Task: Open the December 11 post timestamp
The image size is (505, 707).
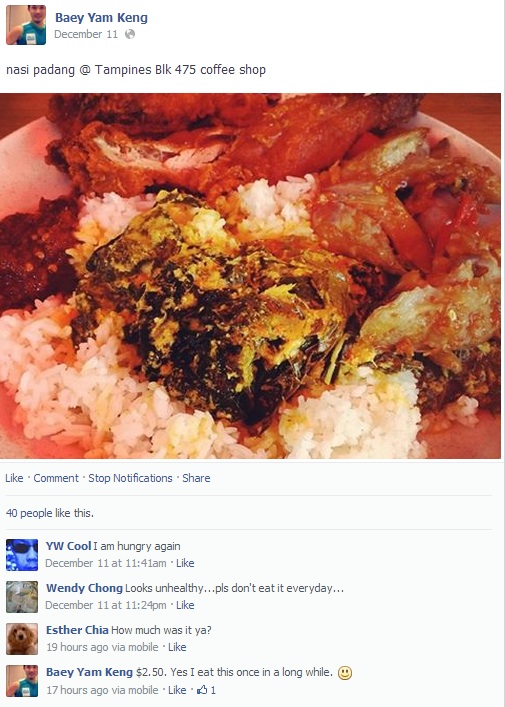Action: [x=86, y=34]
